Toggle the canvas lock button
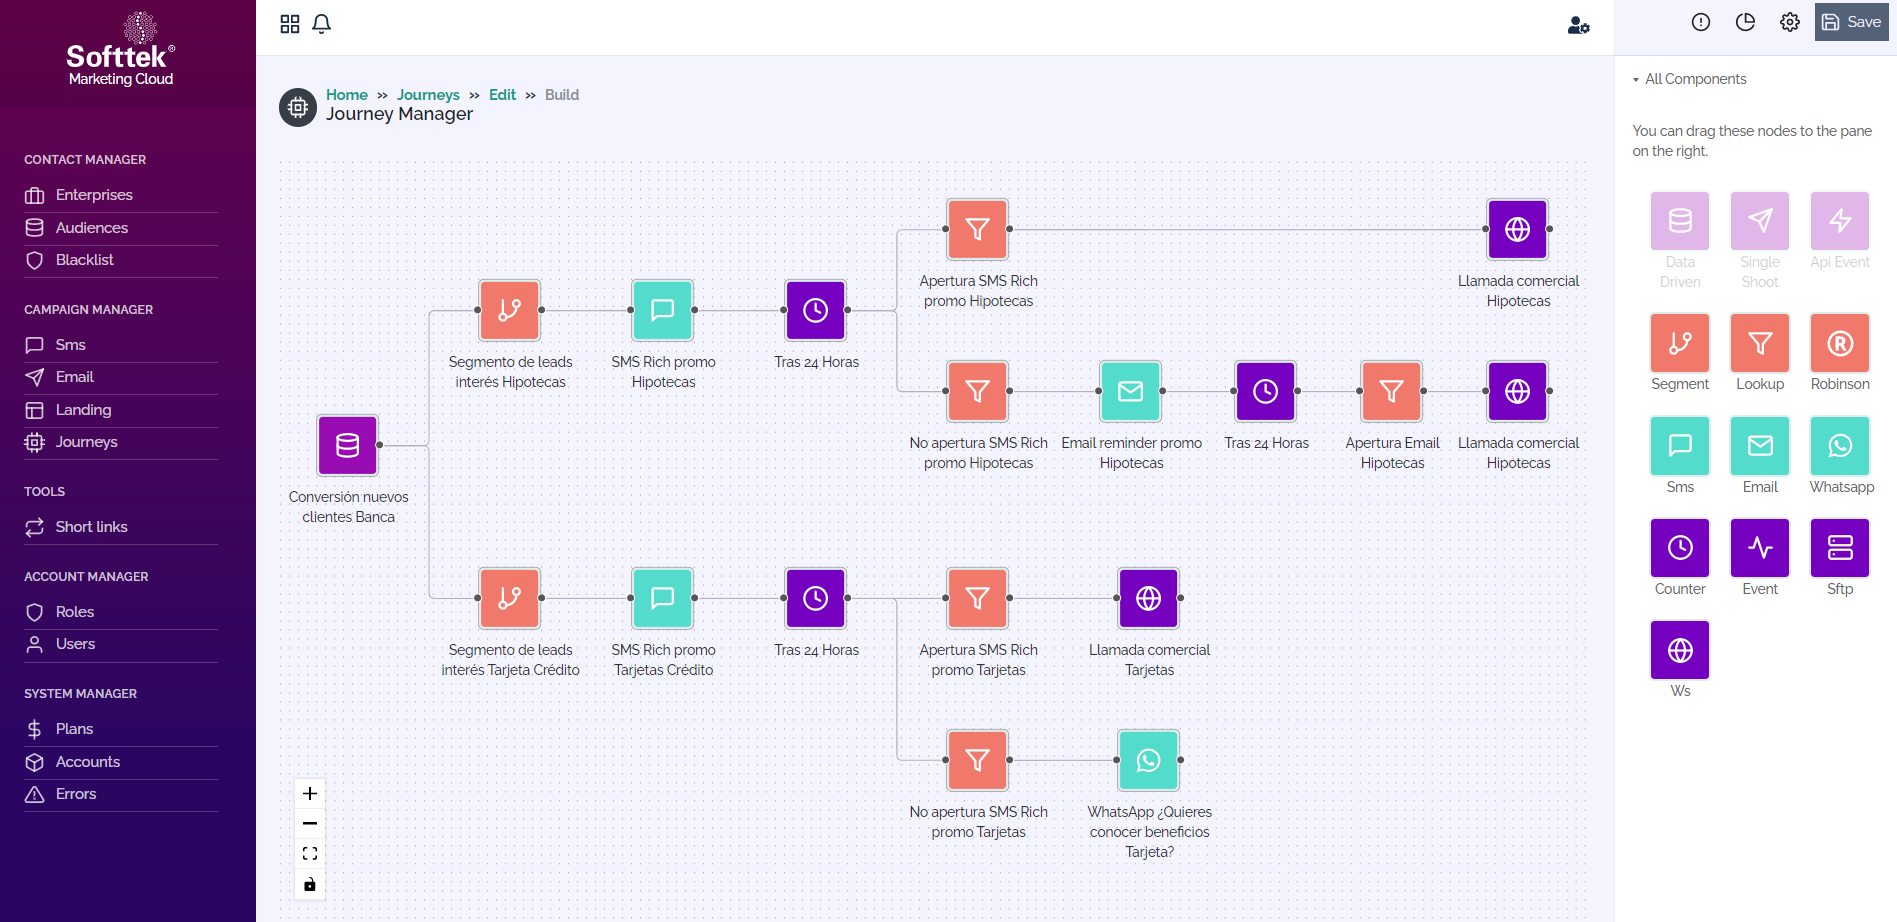This screenshot has width=1897, height=922. pyautogui.click(x=310, y=884)
